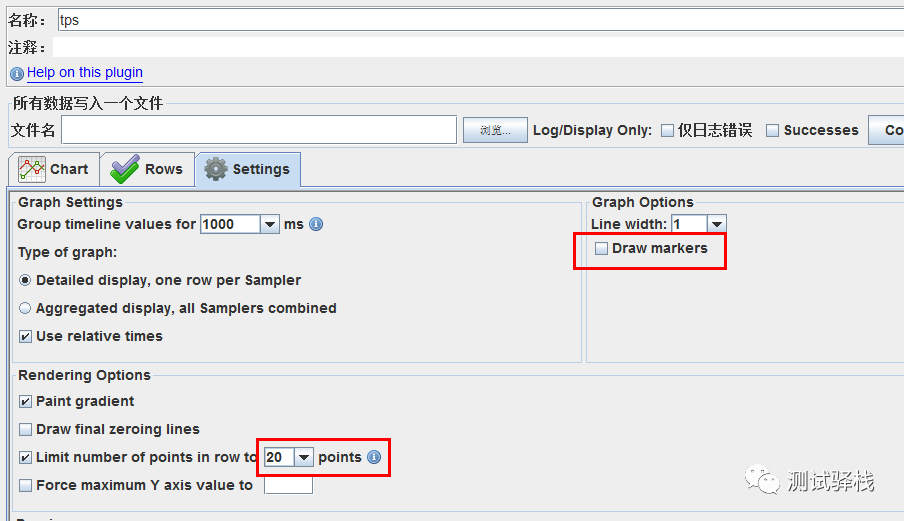Click the browse button next to filename field

click(x=495, y=130)
